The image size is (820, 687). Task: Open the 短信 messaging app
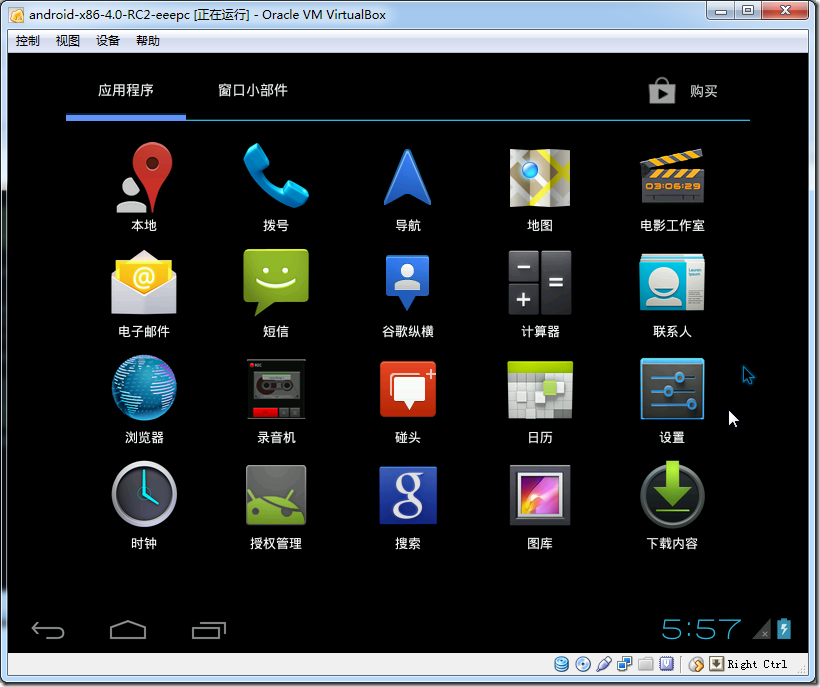tap(276, 293)
